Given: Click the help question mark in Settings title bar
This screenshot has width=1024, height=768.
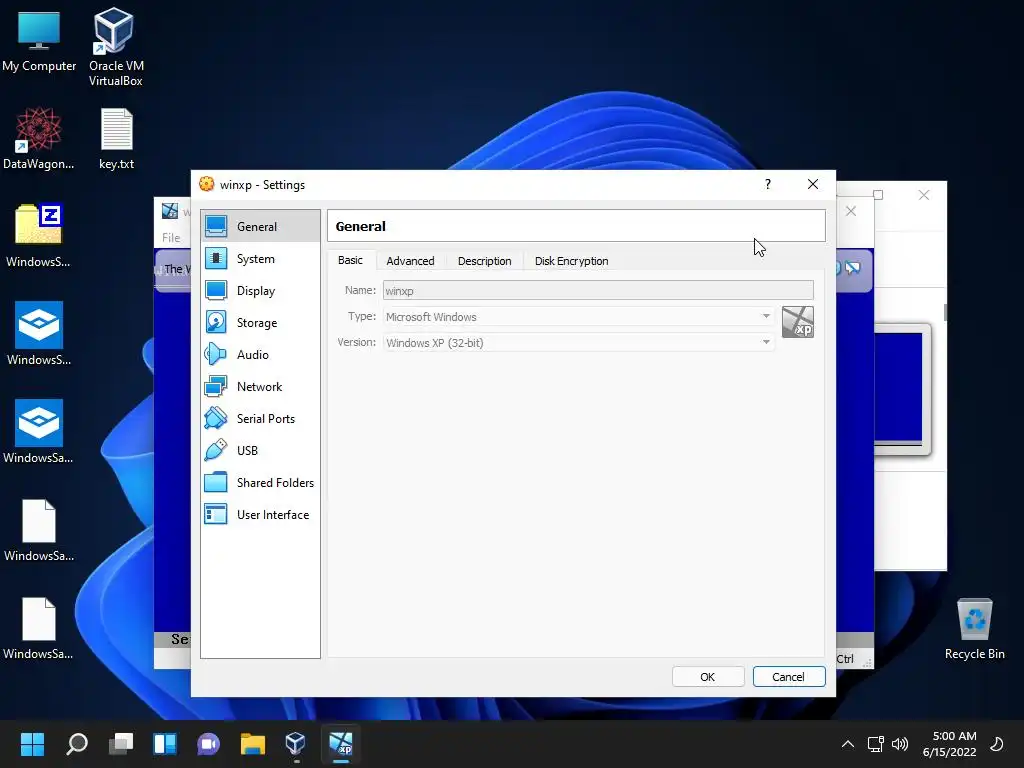Looking at the screenshot, I should (768, 184).
